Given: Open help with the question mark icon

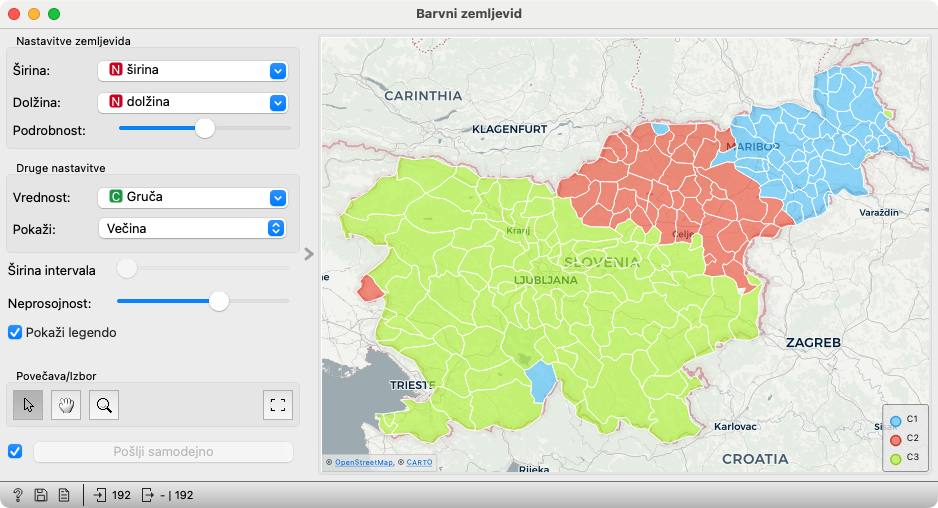Looking at the screenshot, I should tap(18, 495).
